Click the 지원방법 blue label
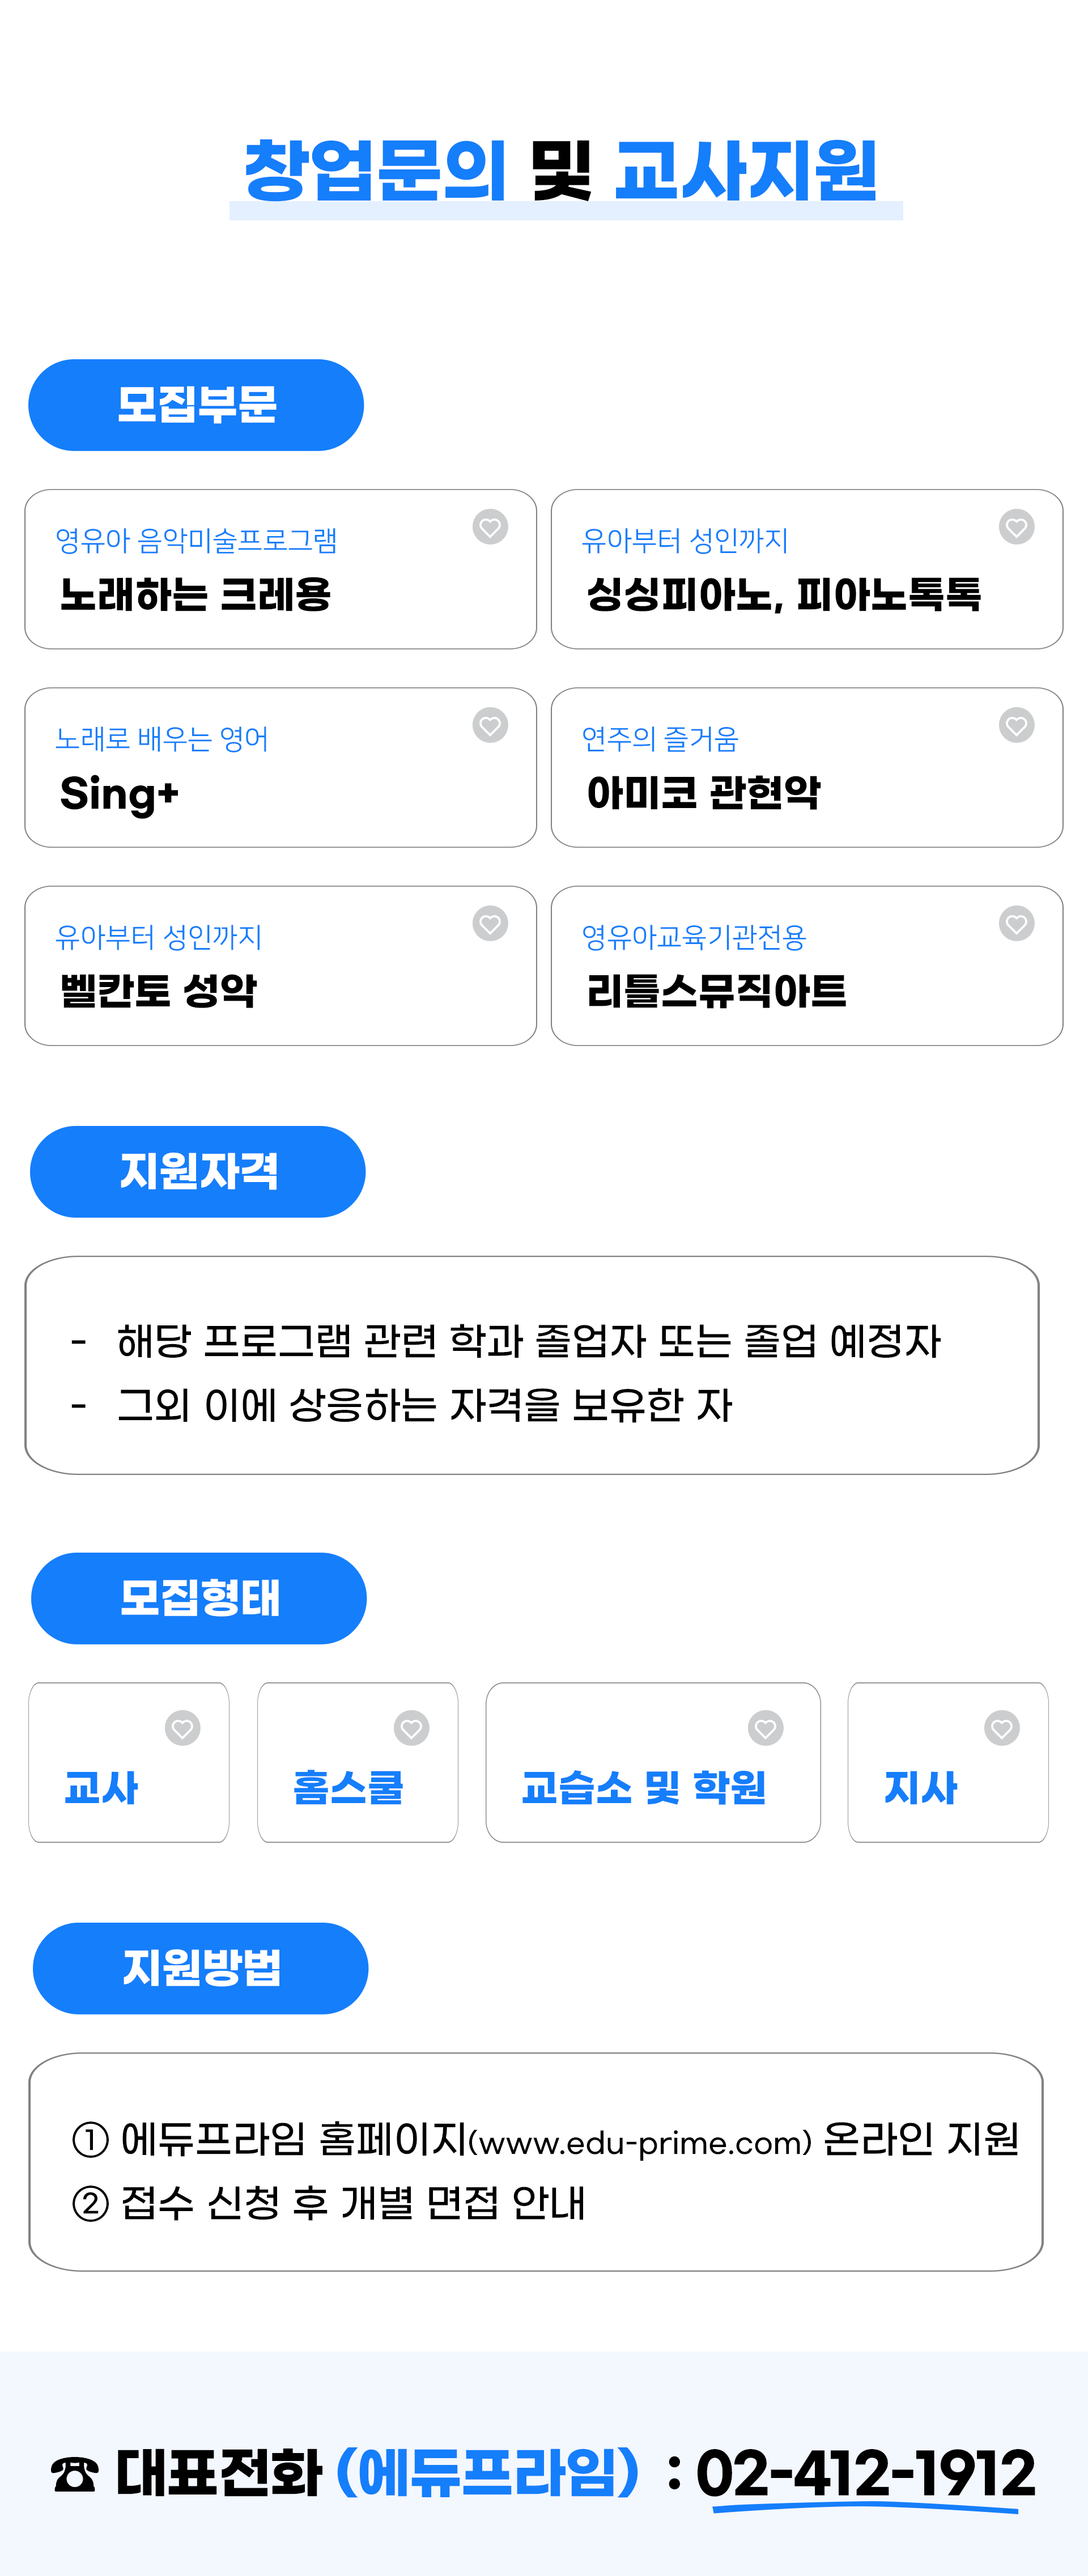1088x2576 pixels. pyautogui.click(x=201, y=1968)
